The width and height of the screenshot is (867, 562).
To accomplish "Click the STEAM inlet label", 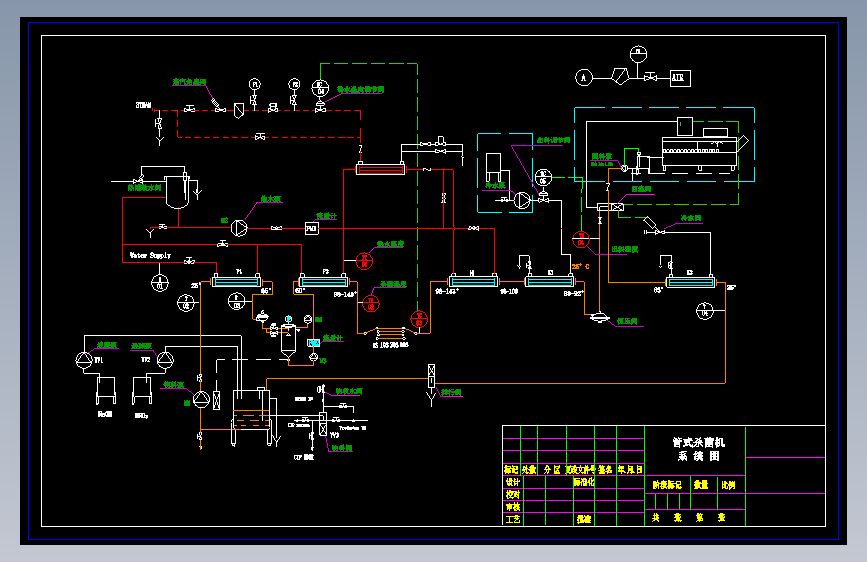I will tap(143, 105).
